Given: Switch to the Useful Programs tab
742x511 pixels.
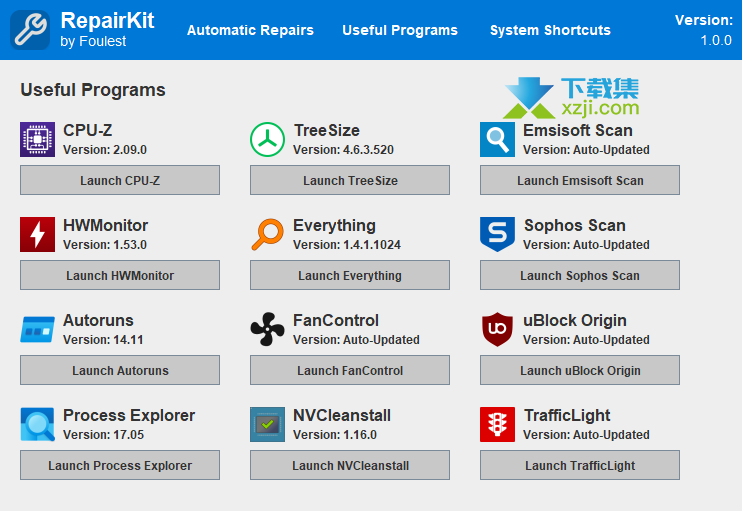Looking at the screenshot, I should (x=400, y=30).
